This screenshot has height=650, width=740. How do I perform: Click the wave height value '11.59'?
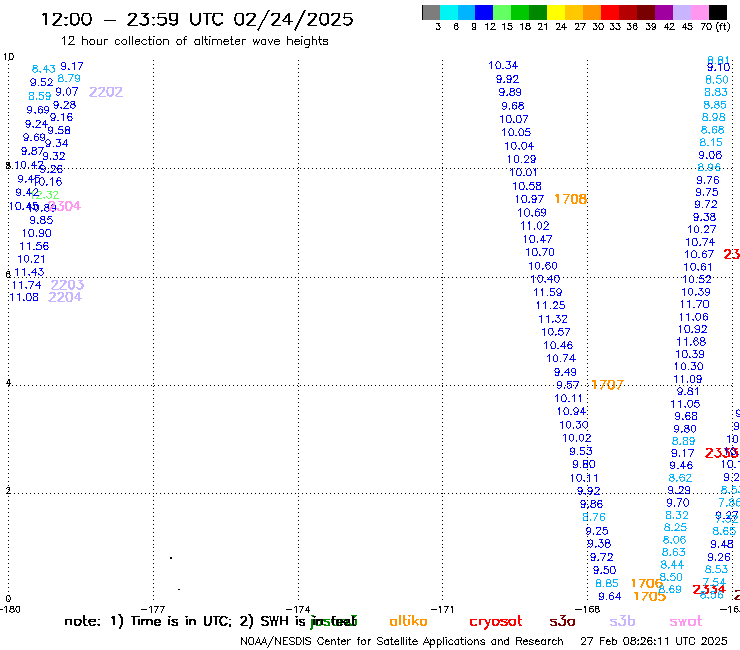(x=547, y=292)
